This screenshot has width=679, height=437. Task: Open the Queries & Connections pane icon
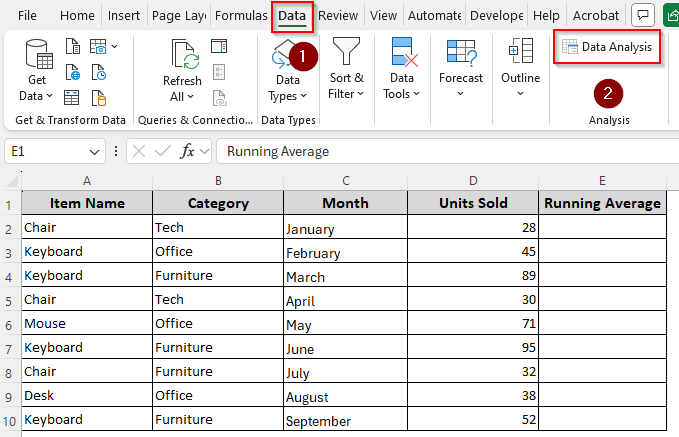[218, 46]
